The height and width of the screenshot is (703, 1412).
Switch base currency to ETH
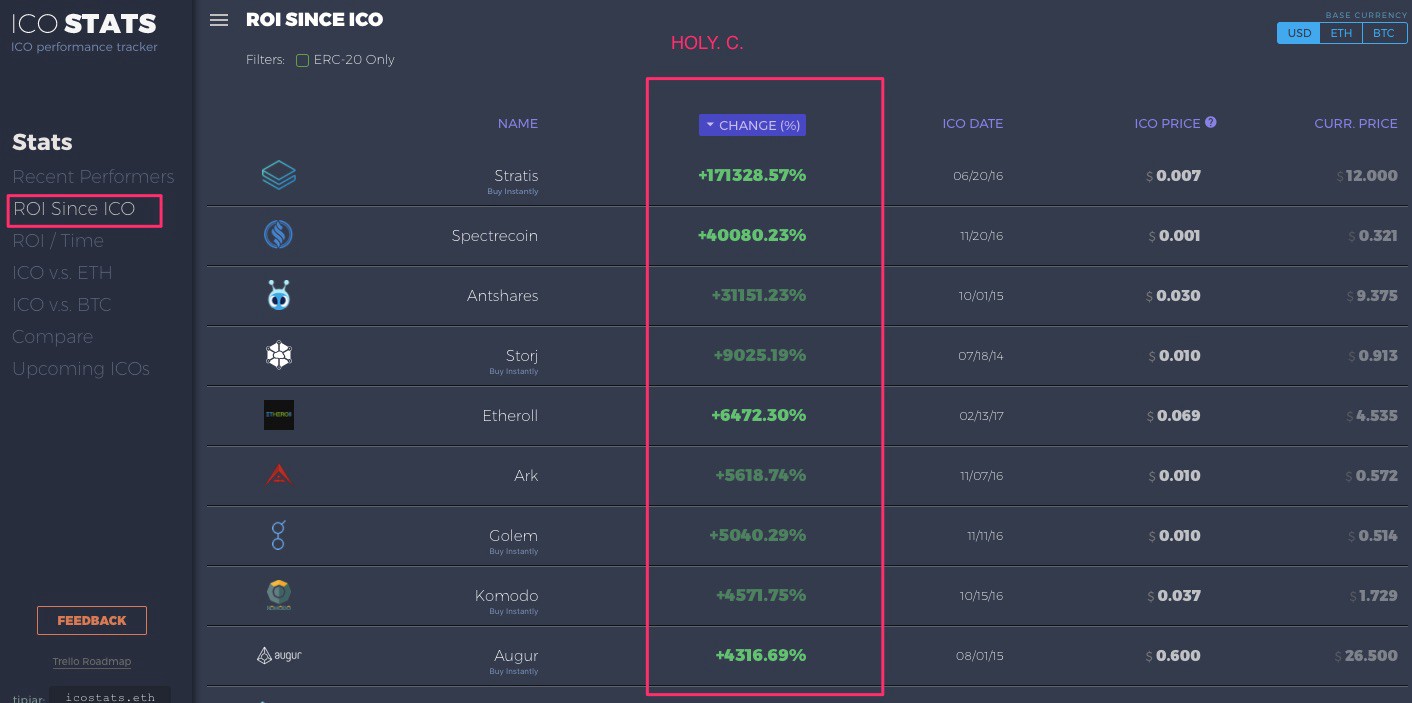click(1341, 33)
